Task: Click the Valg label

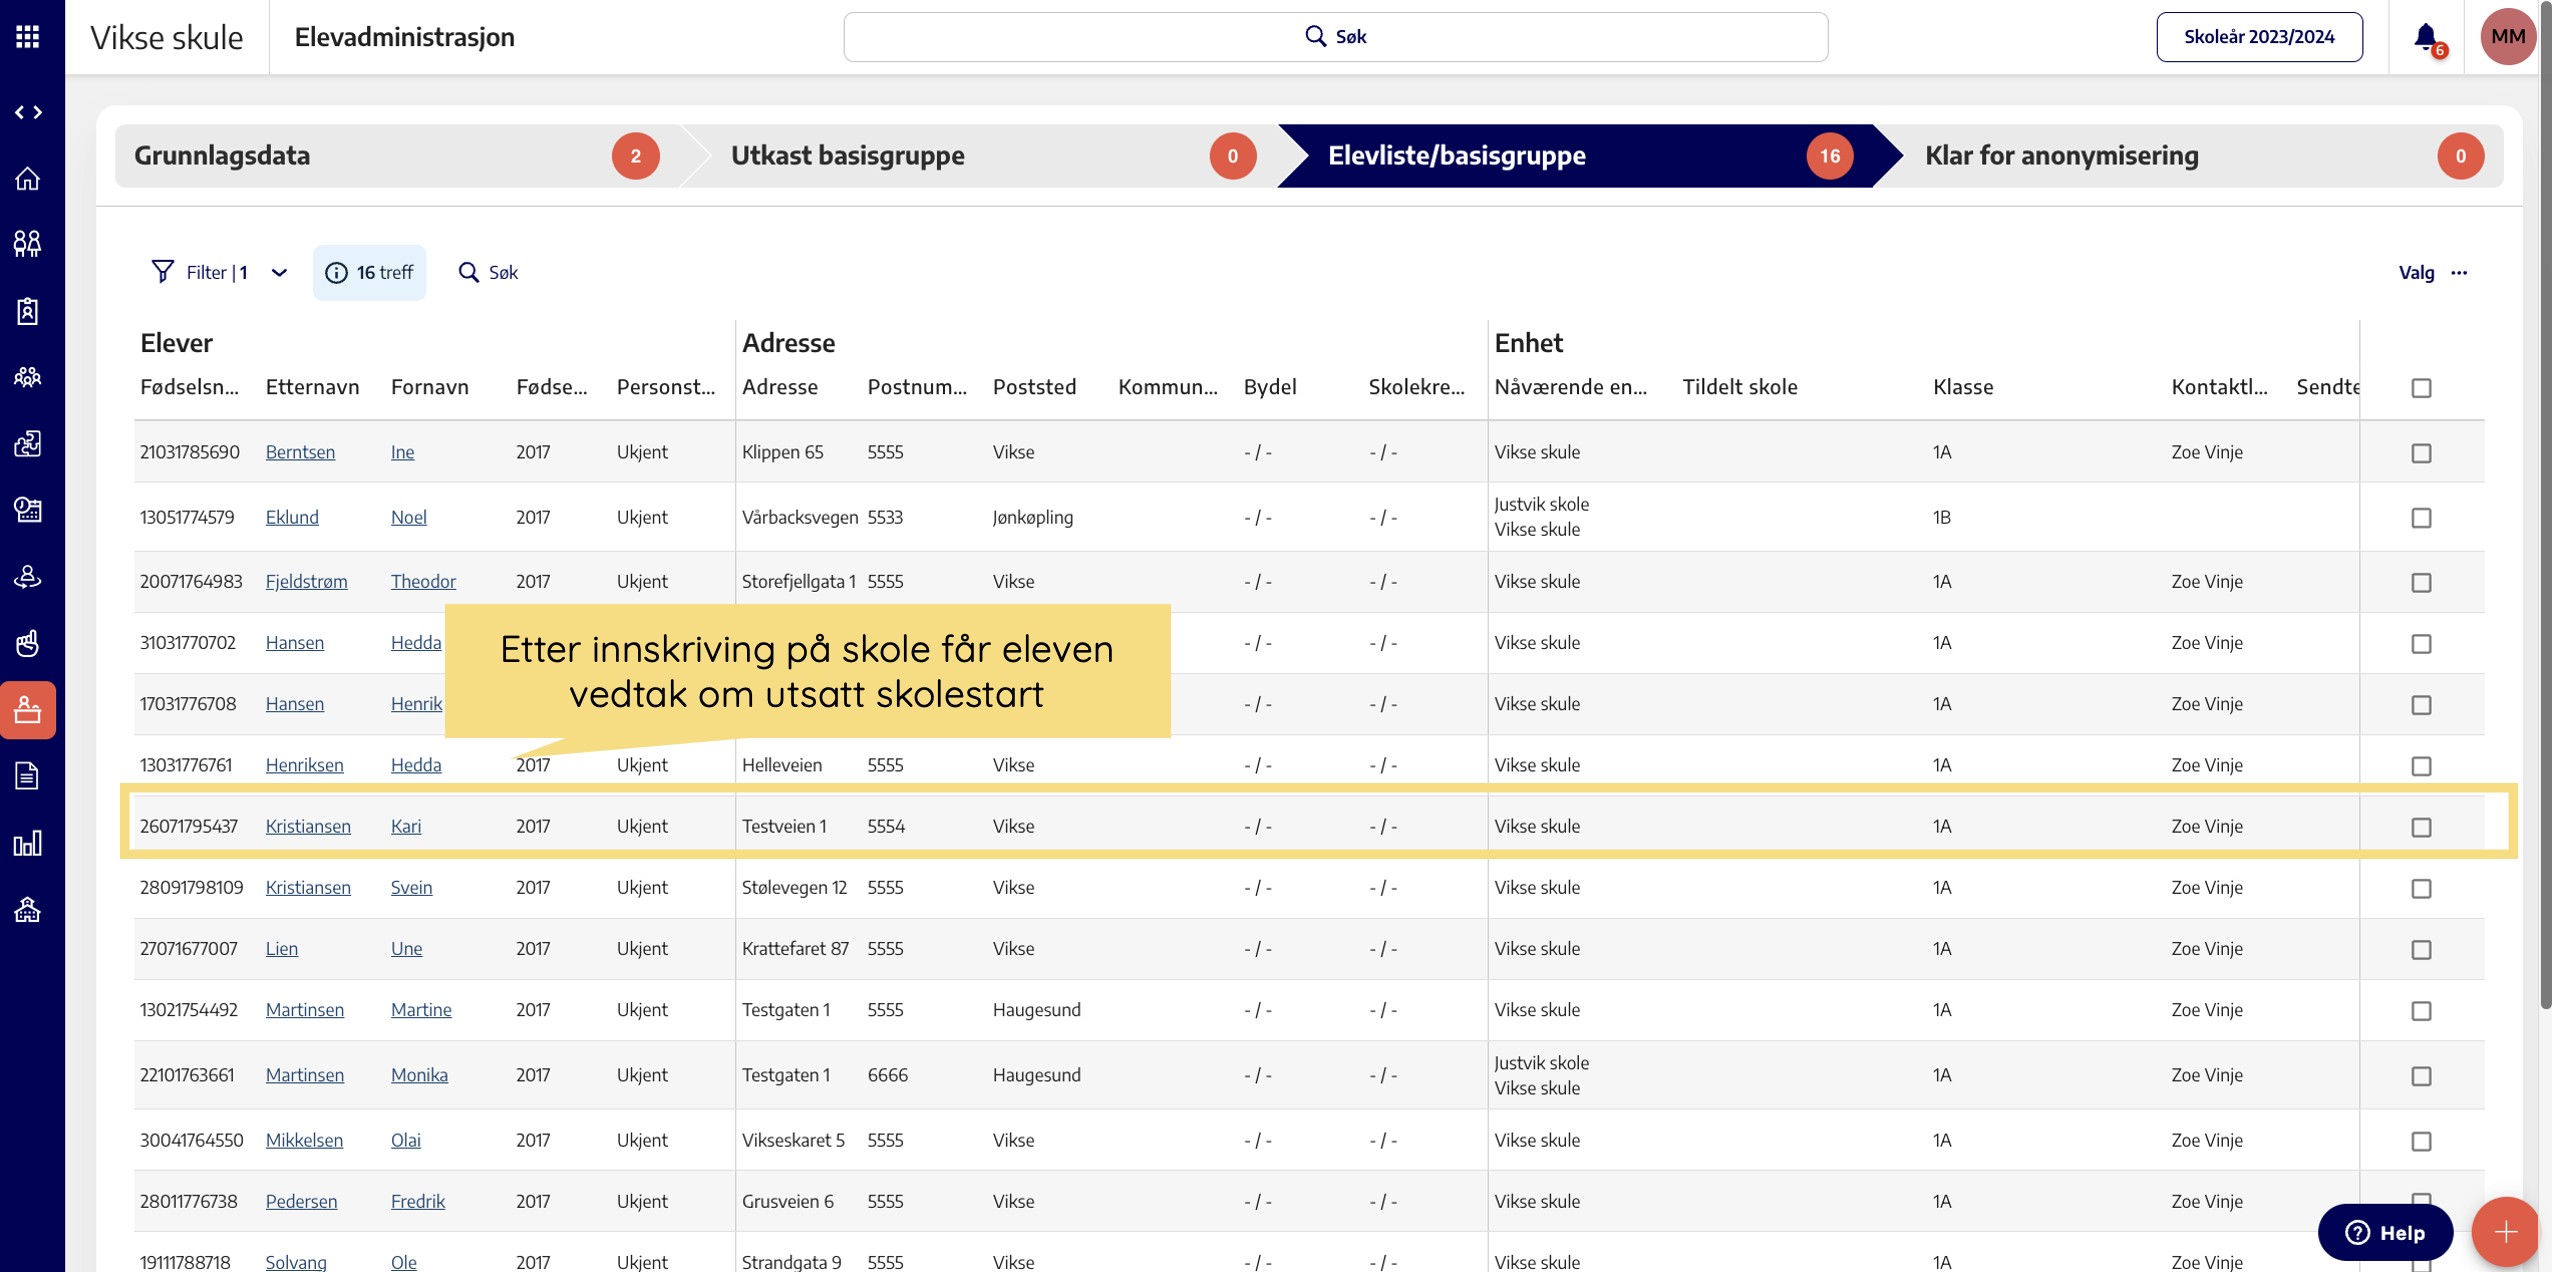Action: 2416,273
